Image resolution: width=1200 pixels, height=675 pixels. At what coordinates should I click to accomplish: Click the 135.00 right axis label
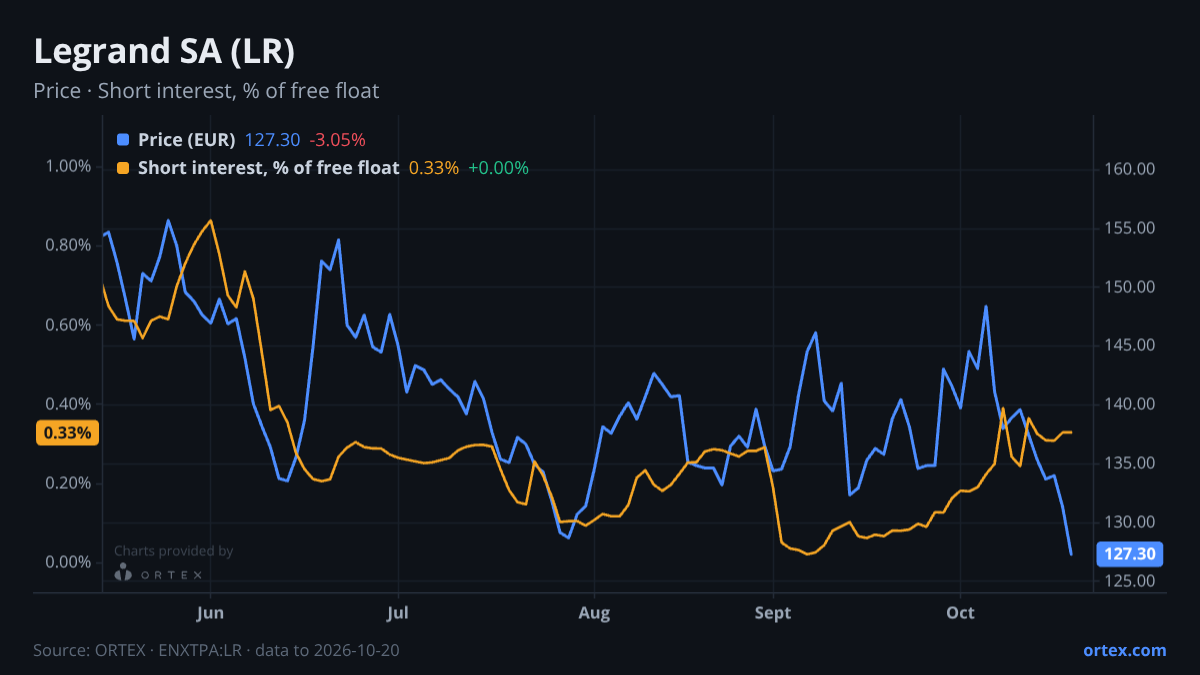point(1131,463)
